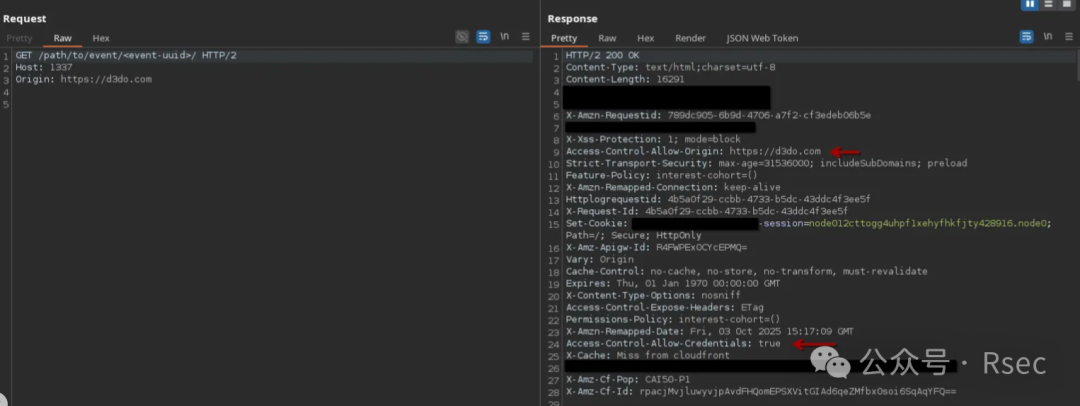Open Request panel hamburger options menu
1080x406 pixels.
coord(526,37)
